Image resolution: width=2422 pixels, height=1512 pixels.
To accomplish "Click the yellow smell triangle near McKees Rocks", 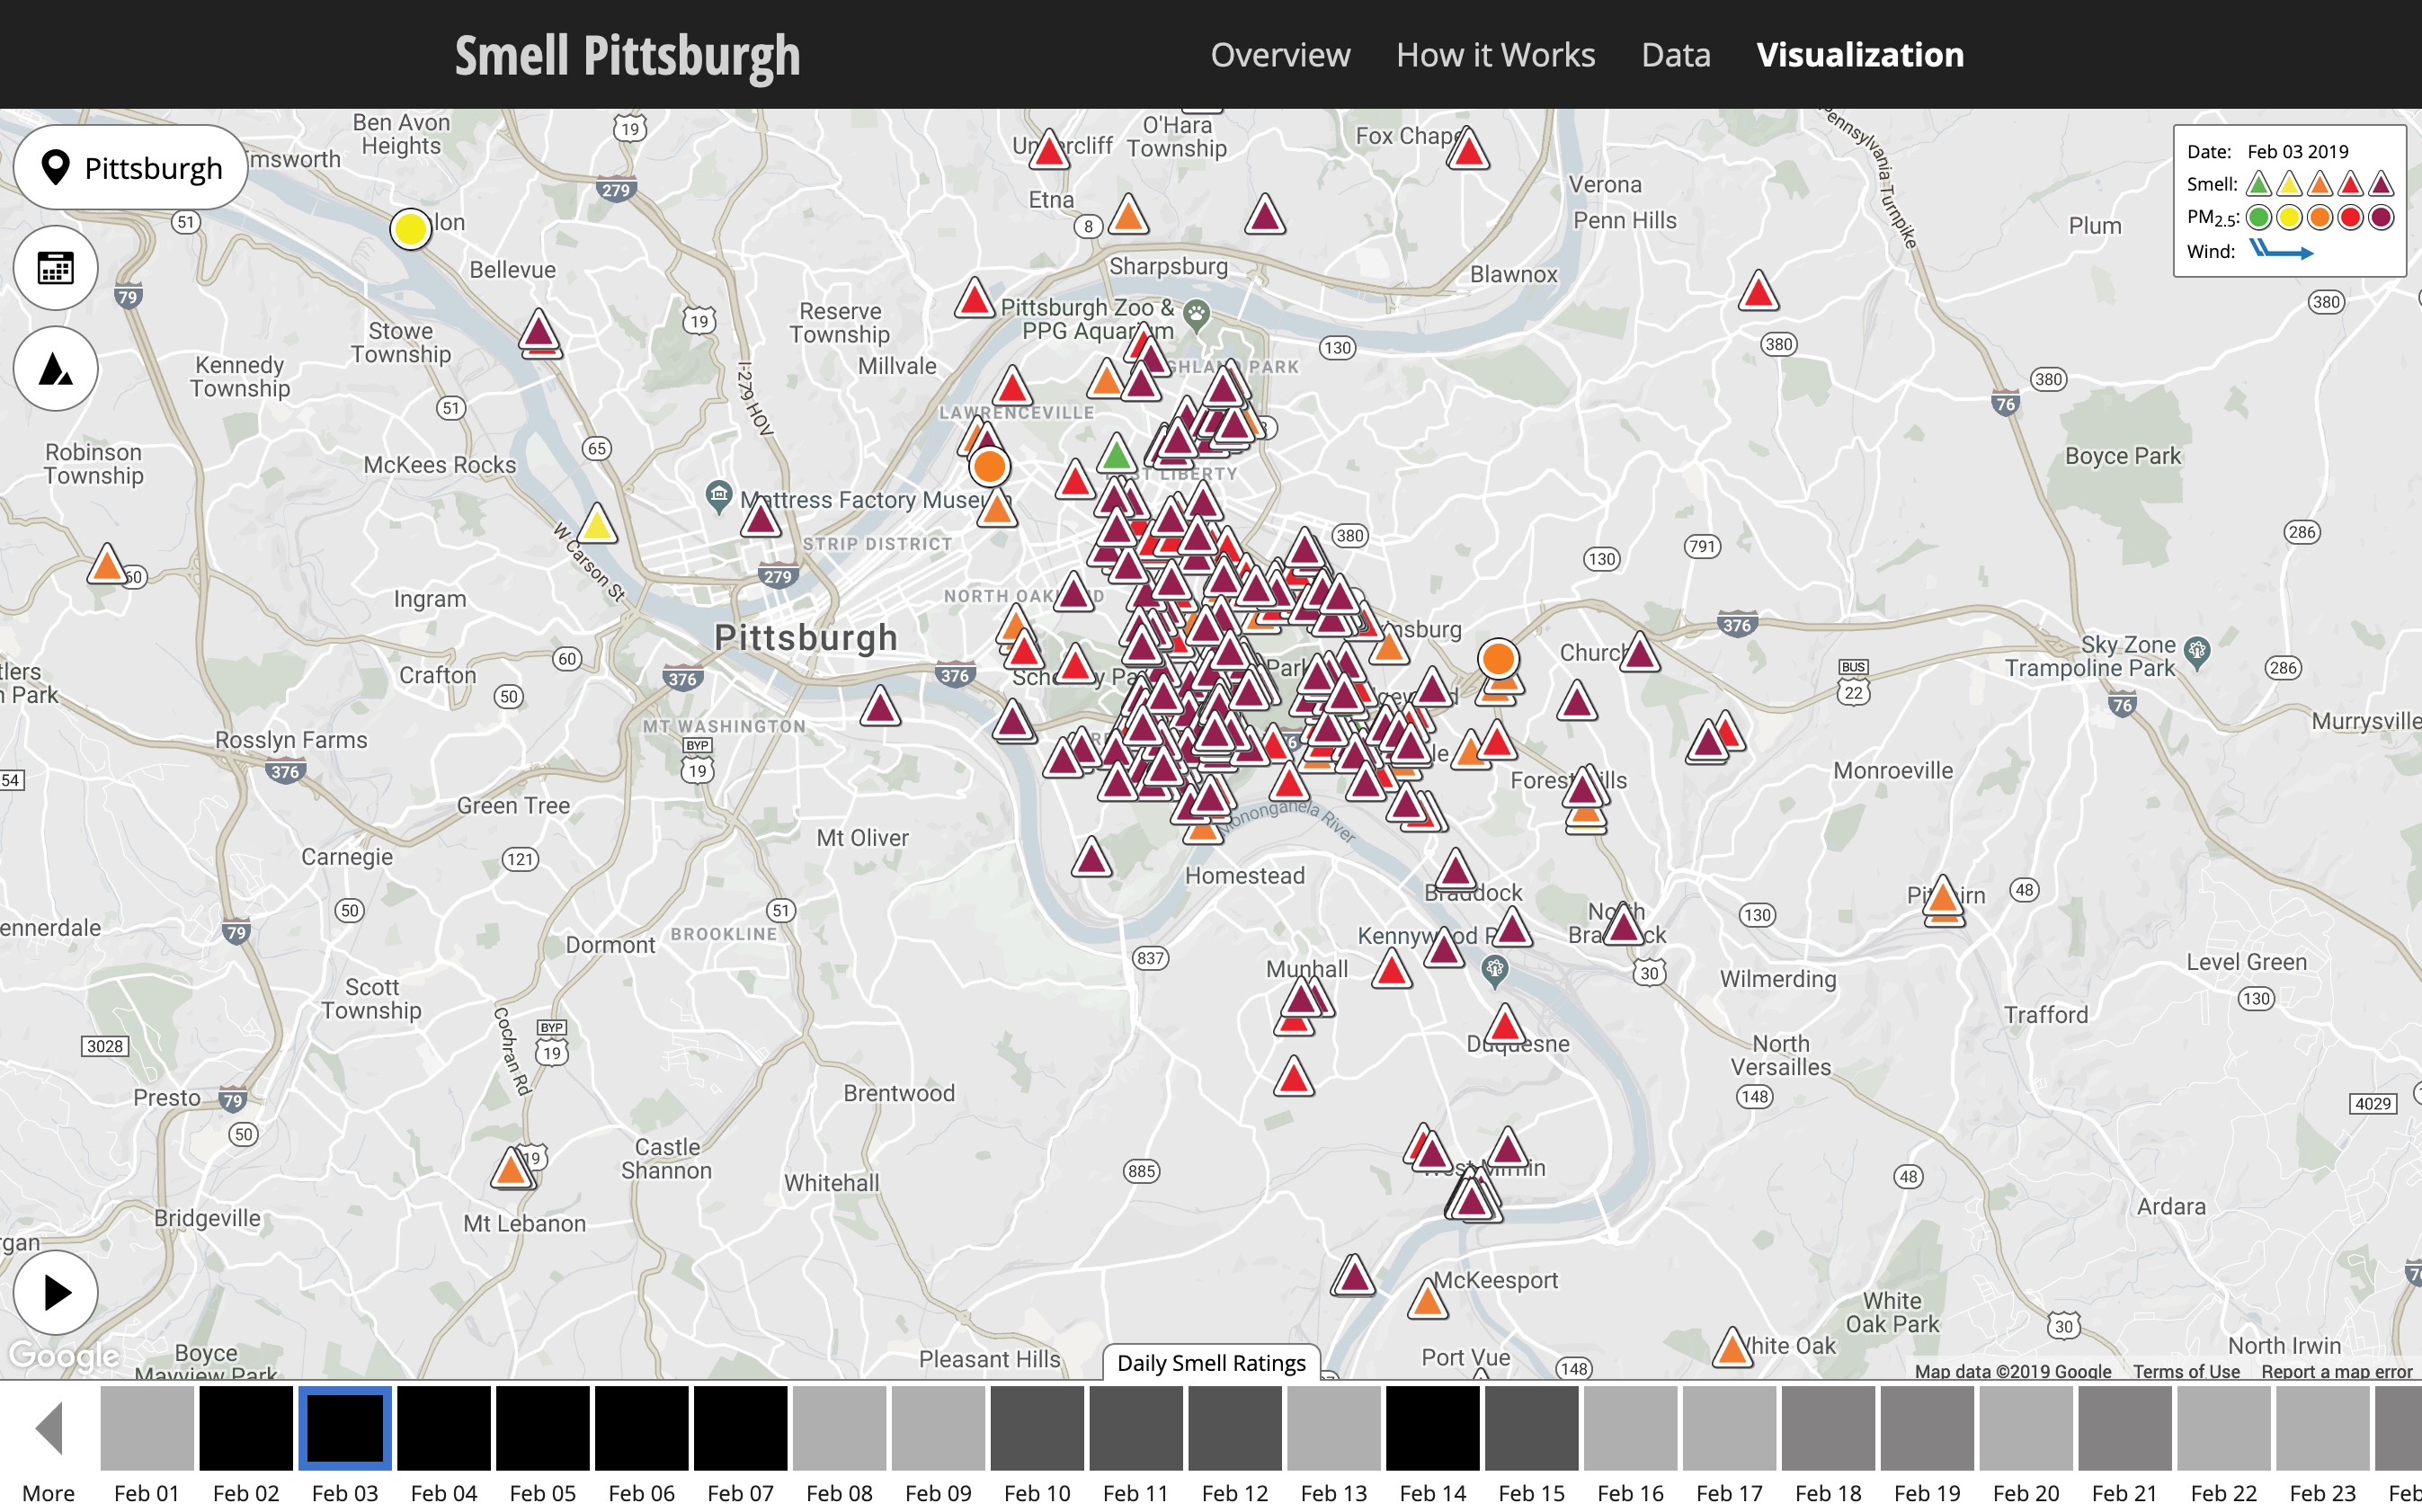I will [597, 525].
